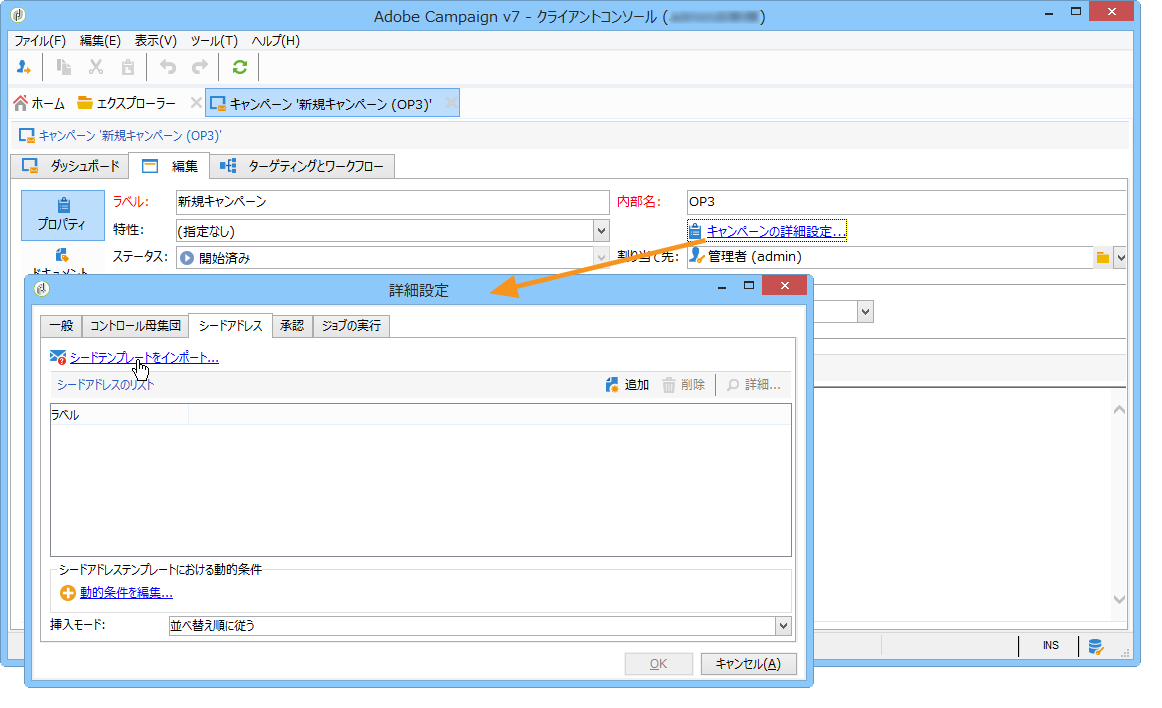
Task: Click the INS indicator in status bar
Action: [1050, 646]
